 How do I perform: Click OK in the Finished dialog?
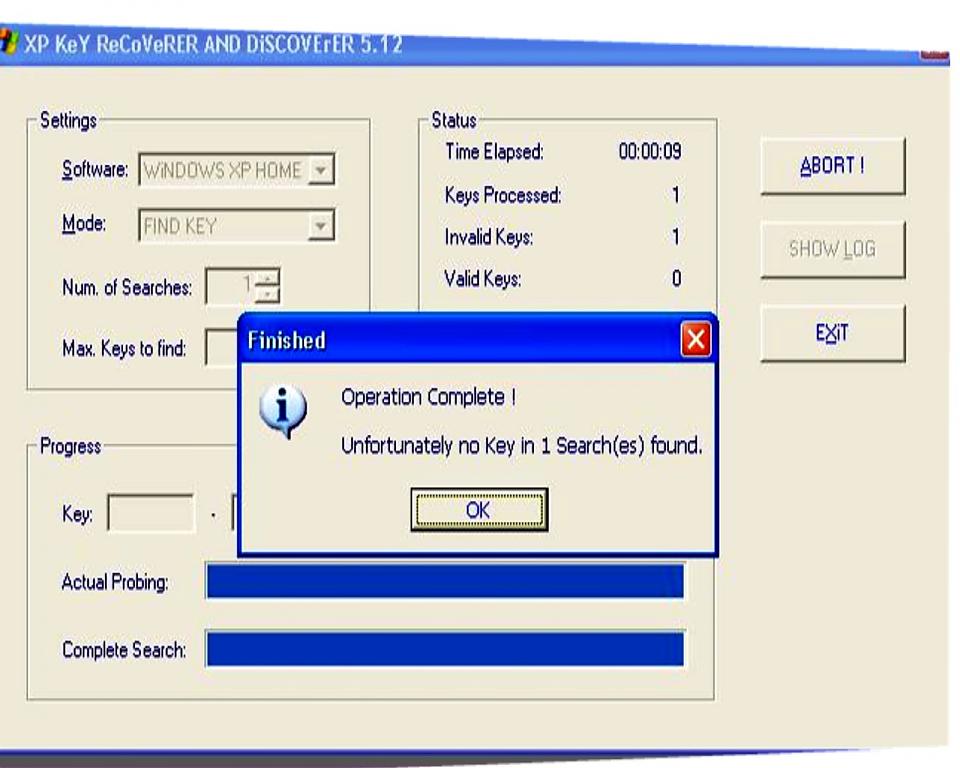(479, 510)
